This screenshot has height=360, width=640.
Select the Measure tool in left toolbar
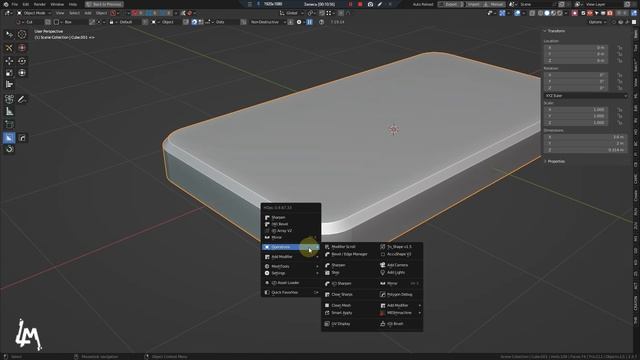(9, 111)
